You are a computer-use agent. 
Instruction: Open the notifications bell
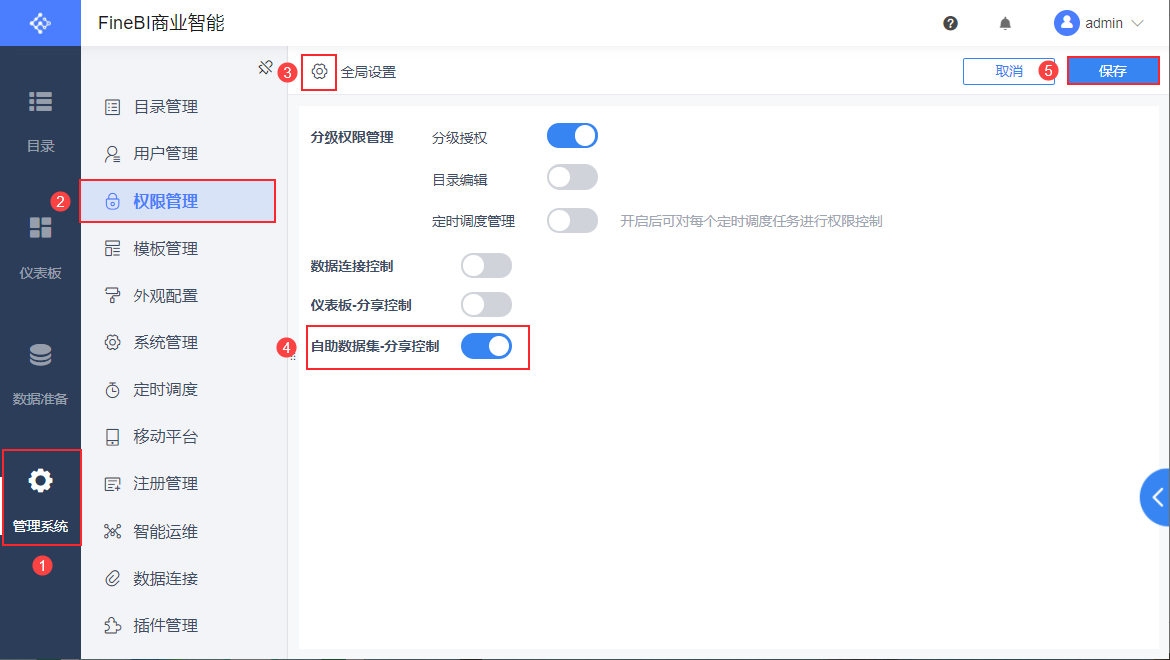click(x=1005, y=23)
